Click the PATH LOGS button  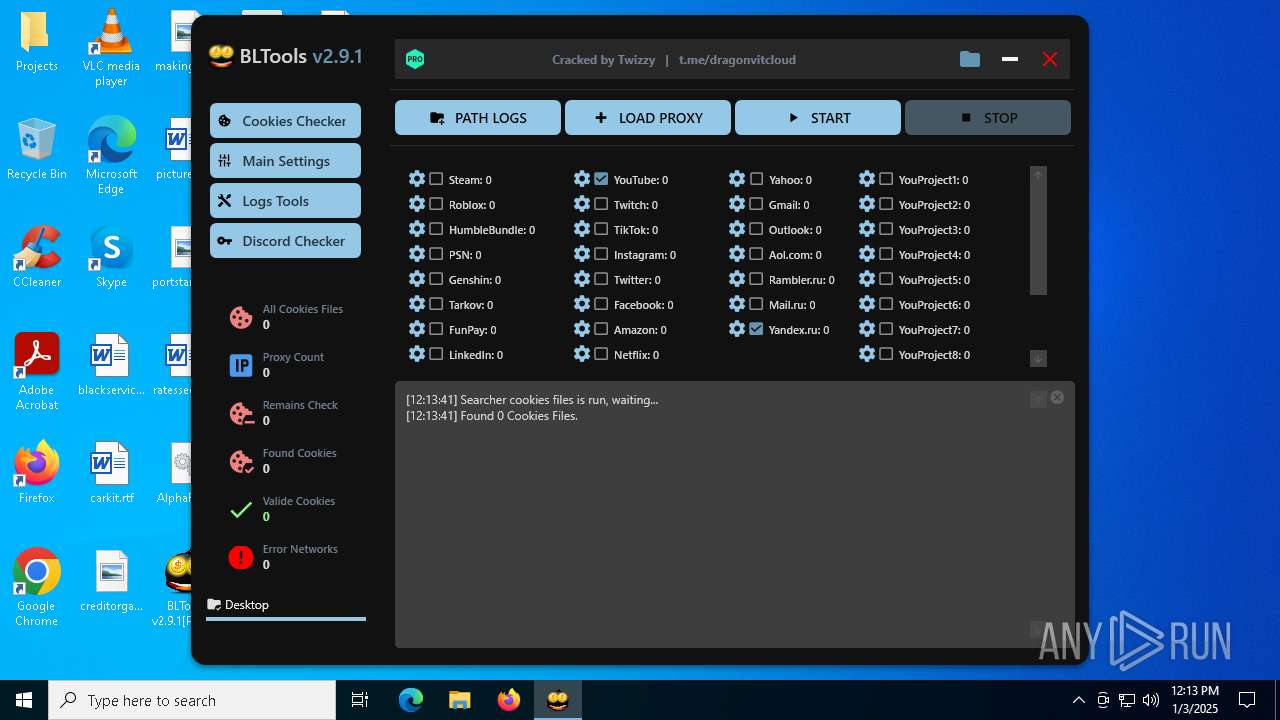pyautogui.click(x=478, y=117)
